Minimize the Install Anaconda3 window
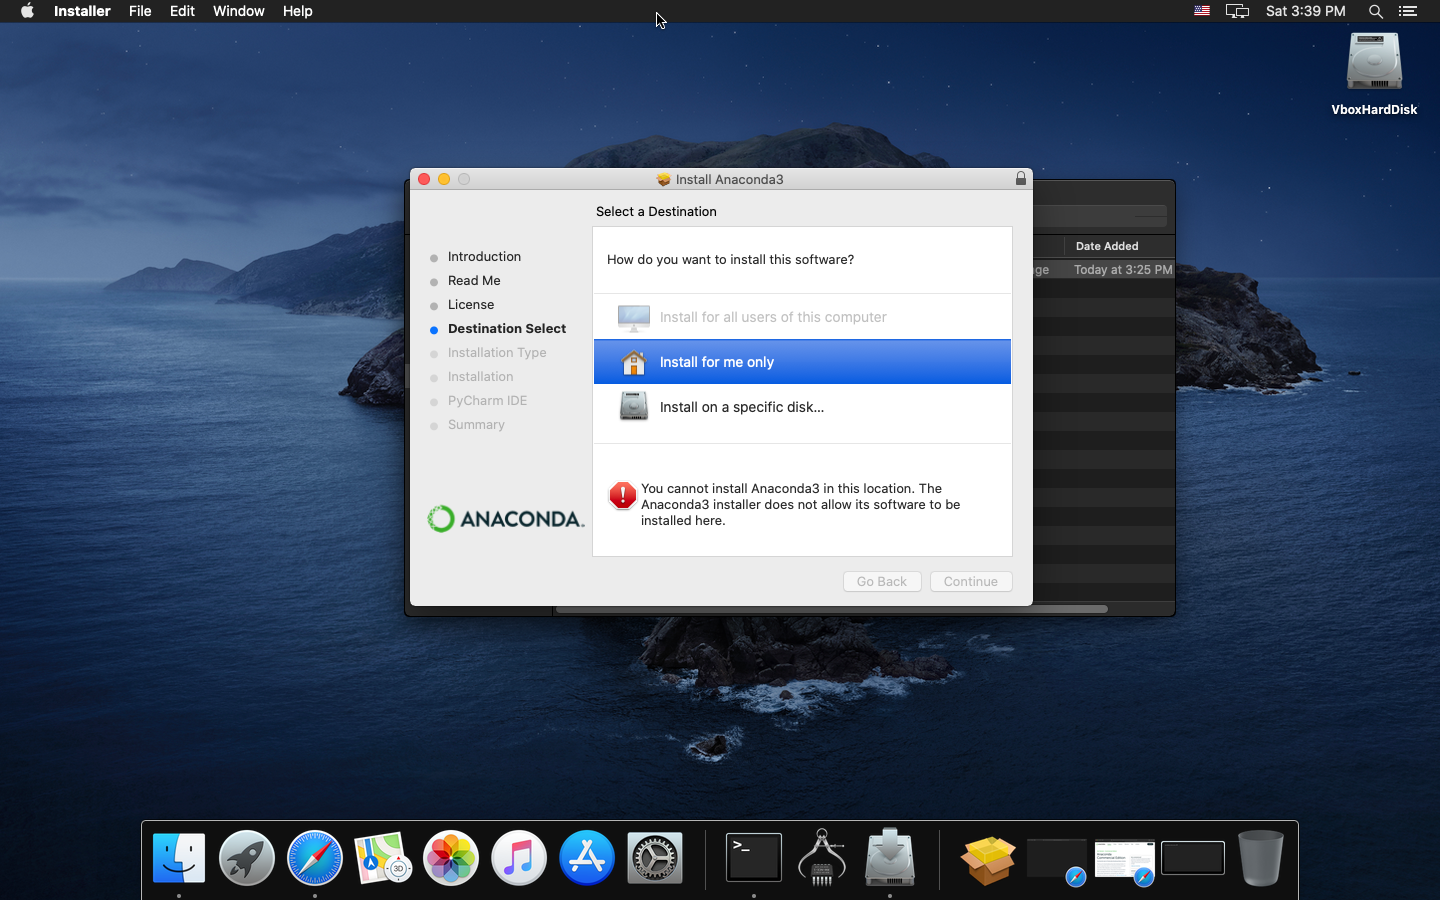The height and width of the screenshot is (900, 1440). click(x=444, y=179)
